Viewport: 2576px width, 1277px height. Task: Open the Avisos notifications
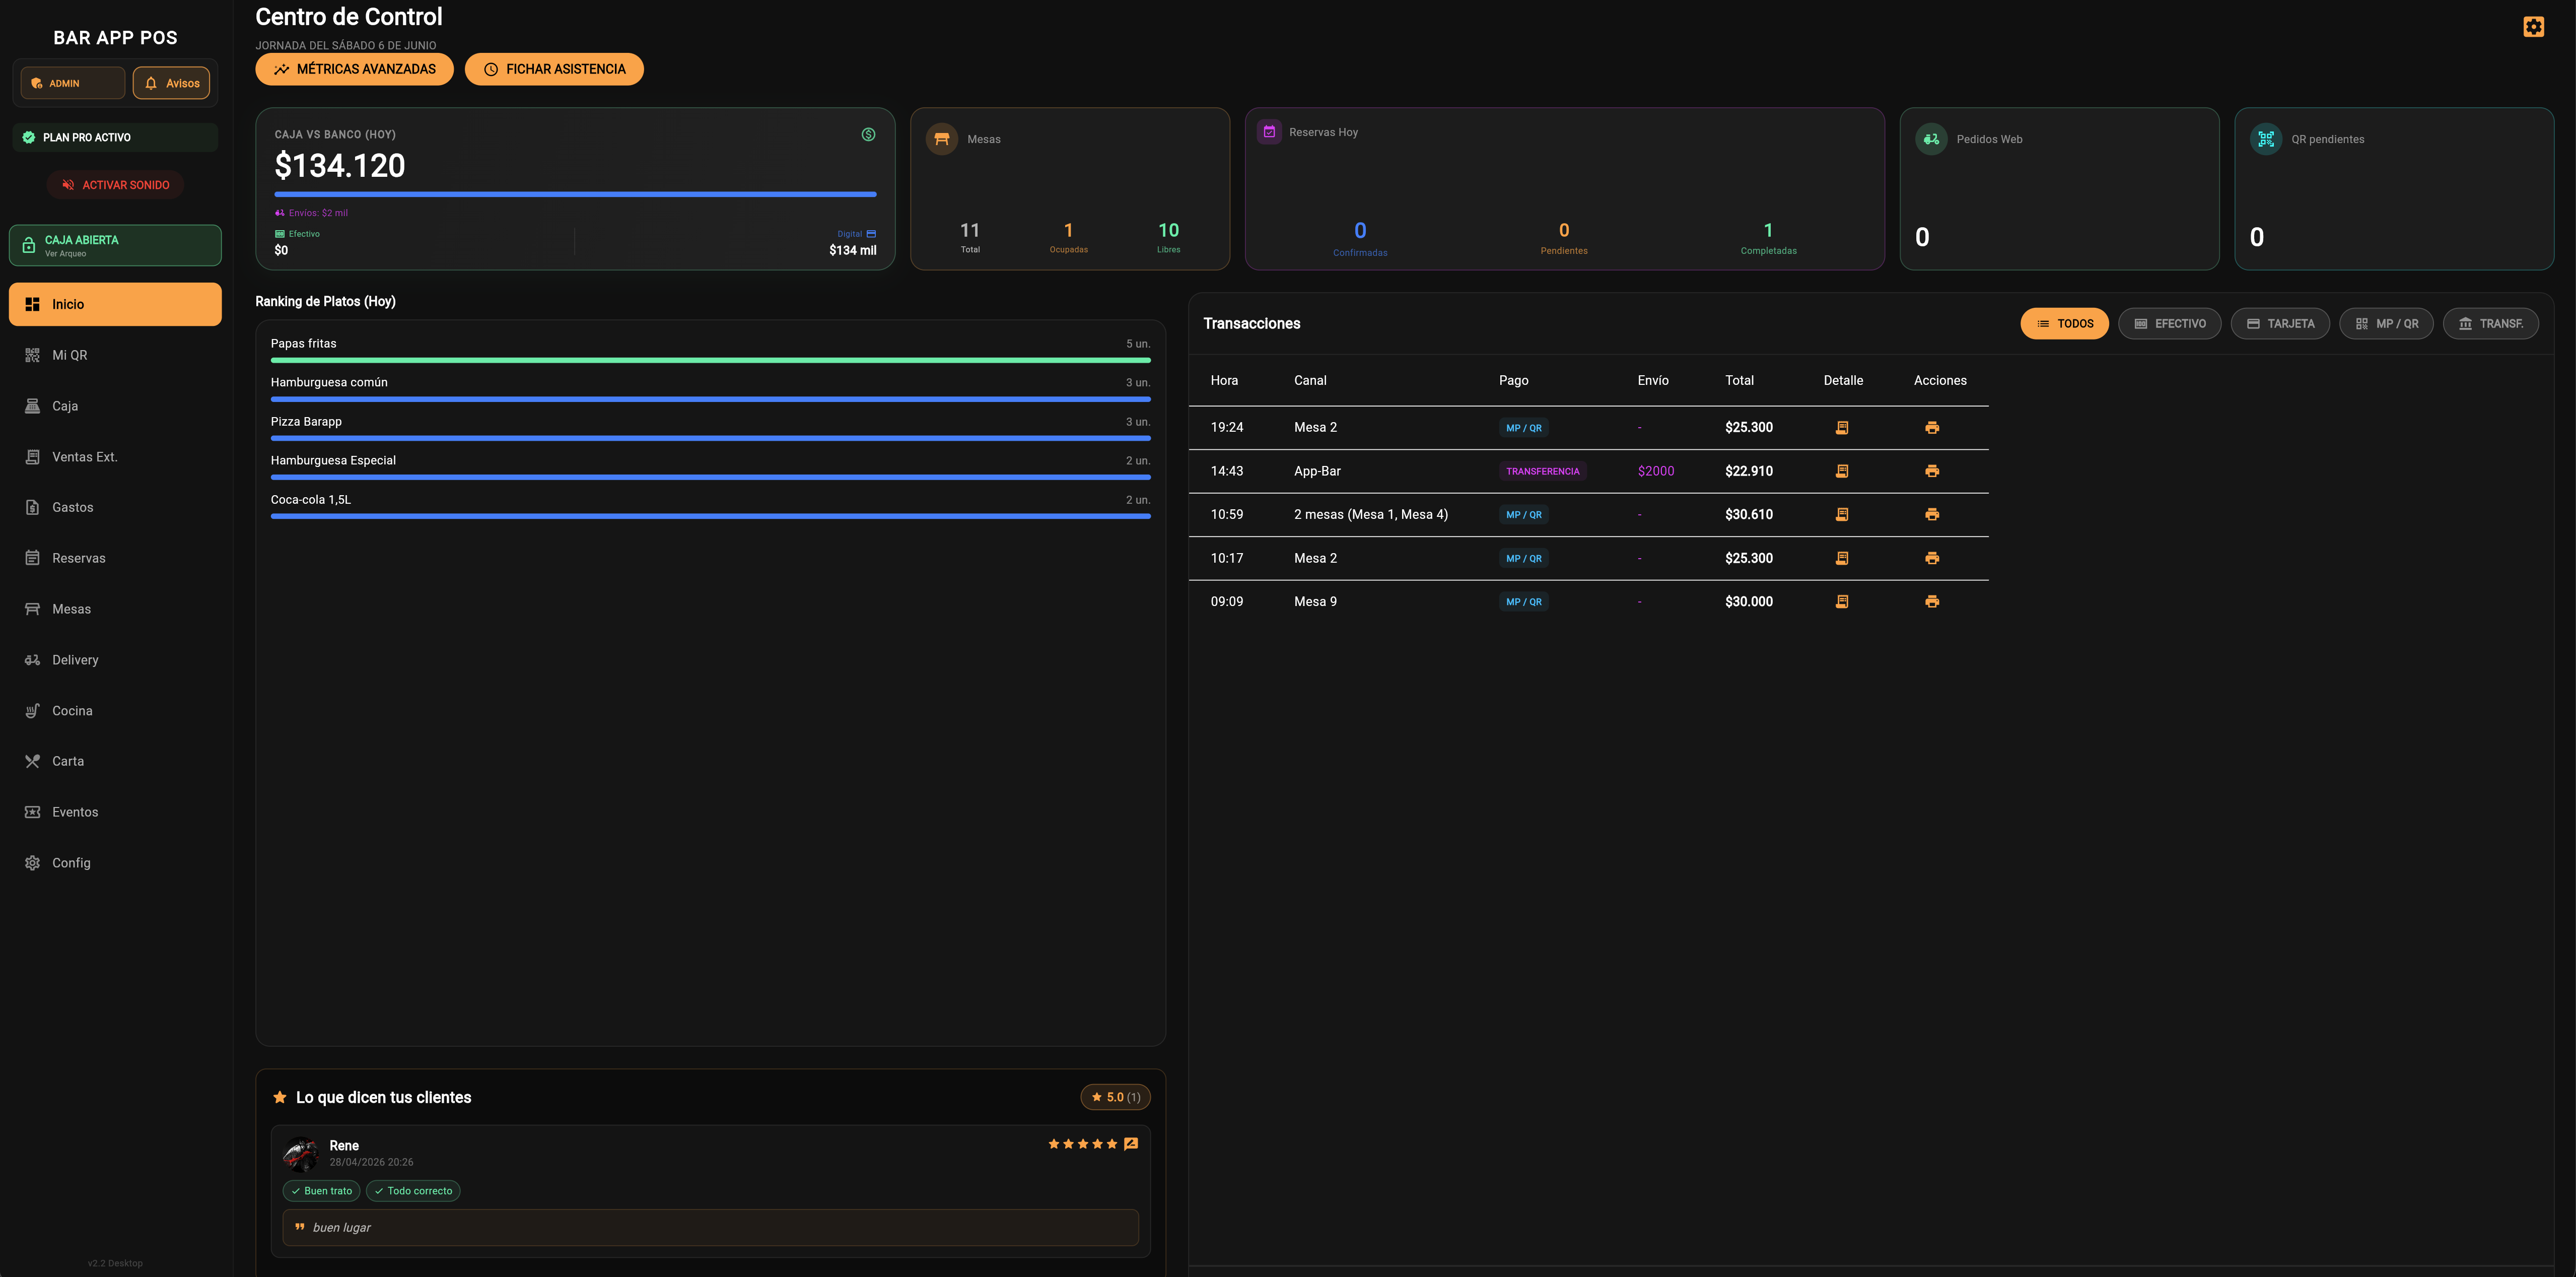tap(171, 83)
